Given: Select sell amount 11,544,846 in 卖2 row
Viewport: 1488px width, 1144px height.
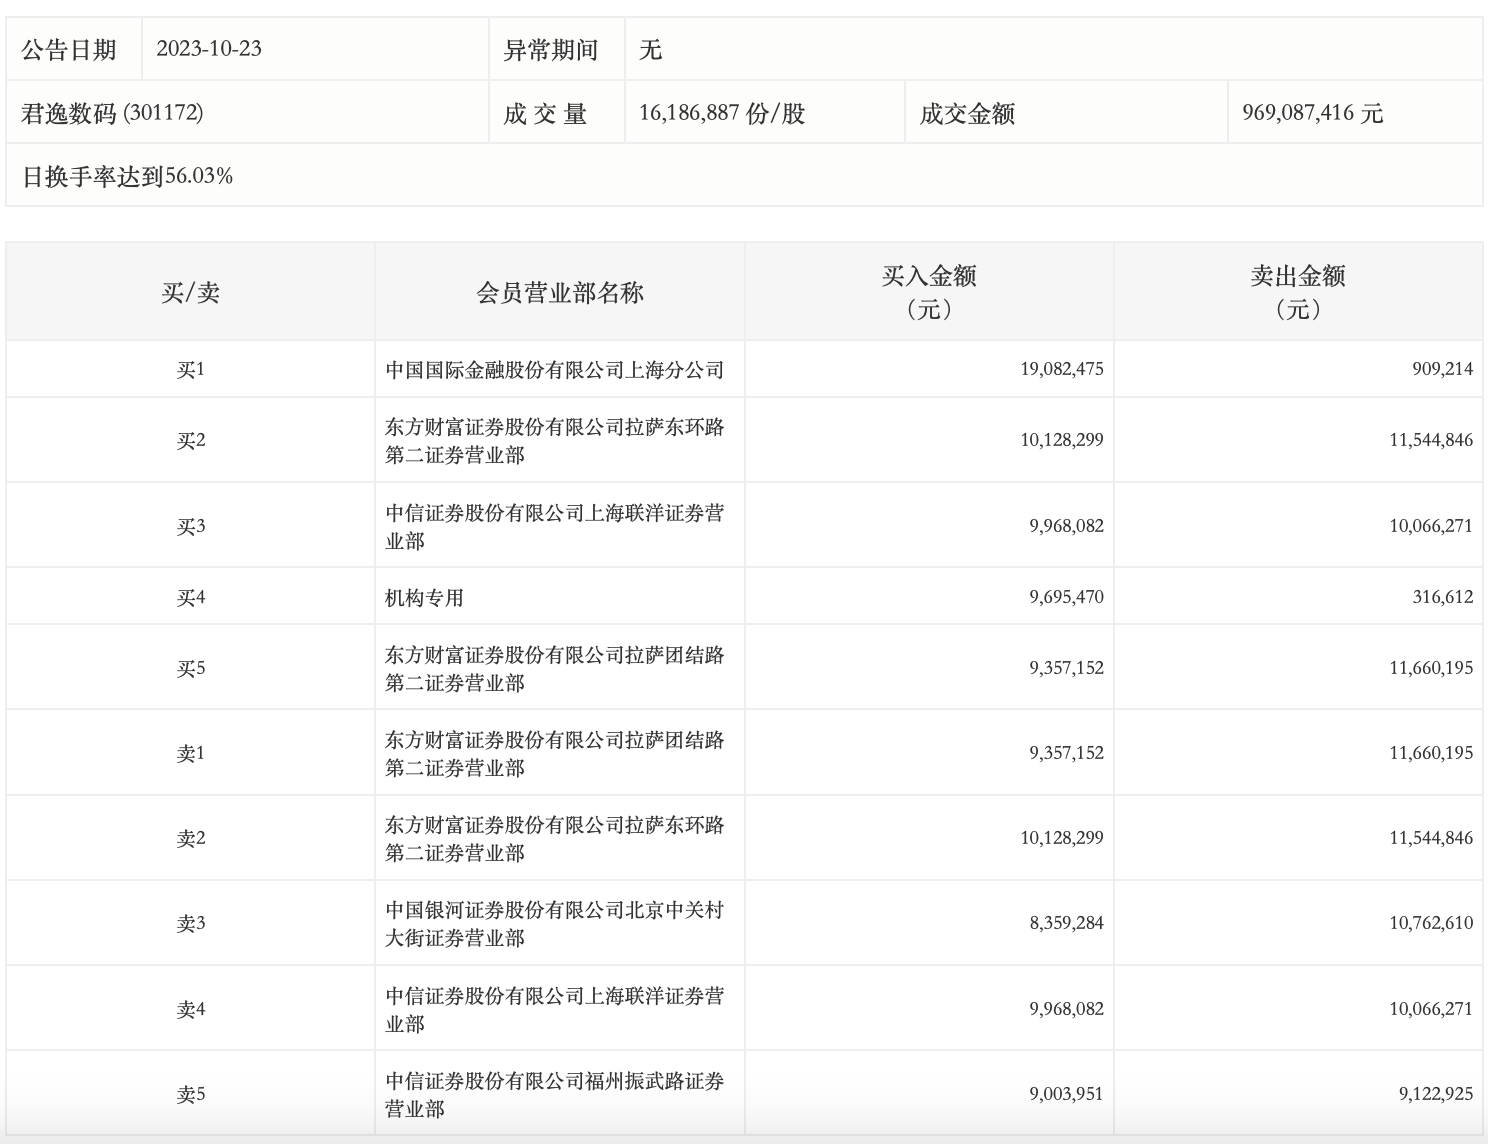Looking at the screenshot, I should click(1431, 838).
